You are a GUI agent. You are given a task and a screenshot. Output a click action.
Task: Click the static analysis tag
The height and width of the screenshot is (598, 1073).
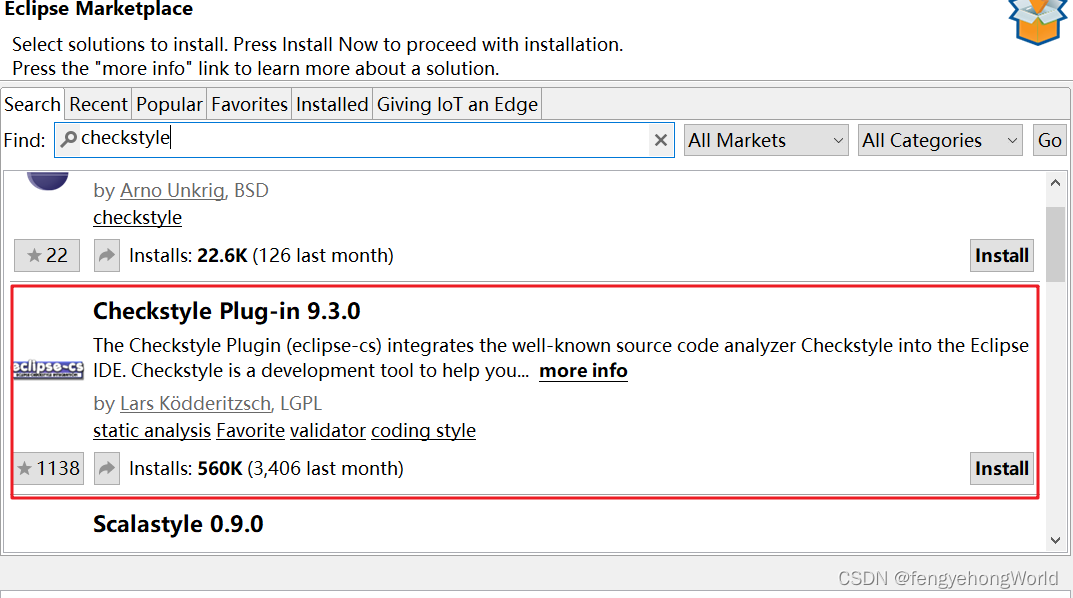point(152,430)
